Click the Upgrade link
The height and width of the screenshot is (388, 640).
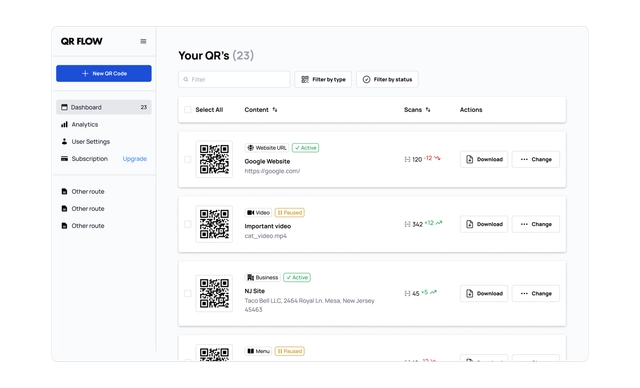point(135,159)
